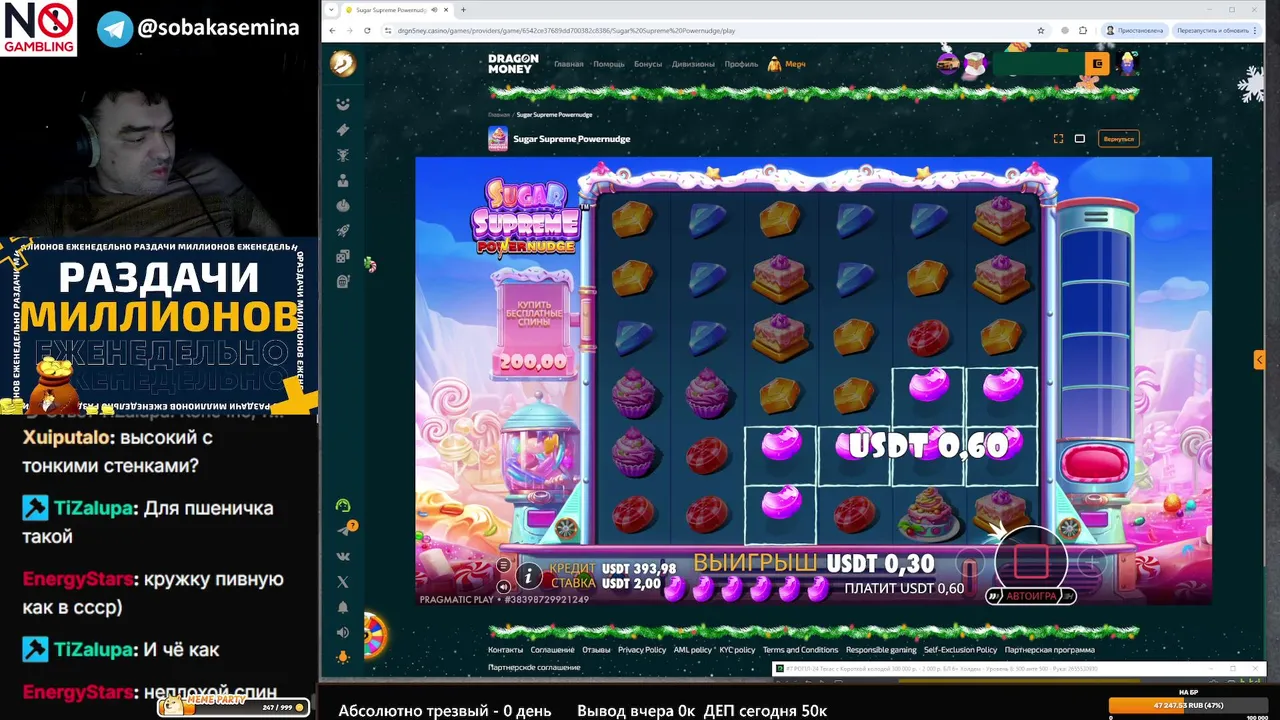Image resolution: width=1280 pixels, height=720 pixels.
Task: Toggle the site sound speaker icon
Action: (343, 632)
